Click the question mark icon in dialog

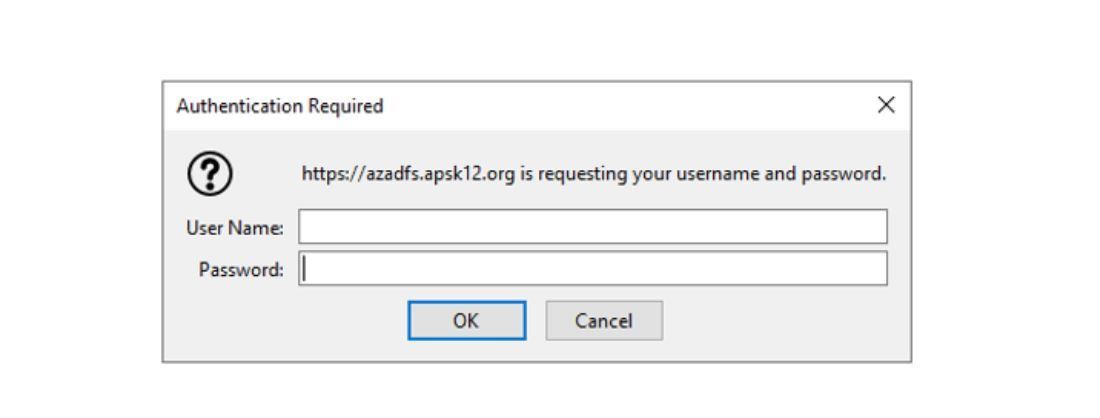(x=210, y=173)
